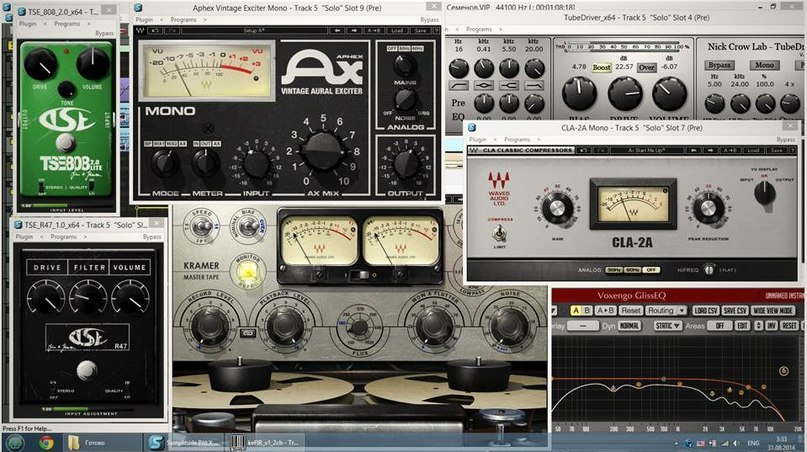Viewport: 807px width, 452px height.
Task: Open Plugin menu in Aphex Exciter window
Action: [x=144, y=20]
